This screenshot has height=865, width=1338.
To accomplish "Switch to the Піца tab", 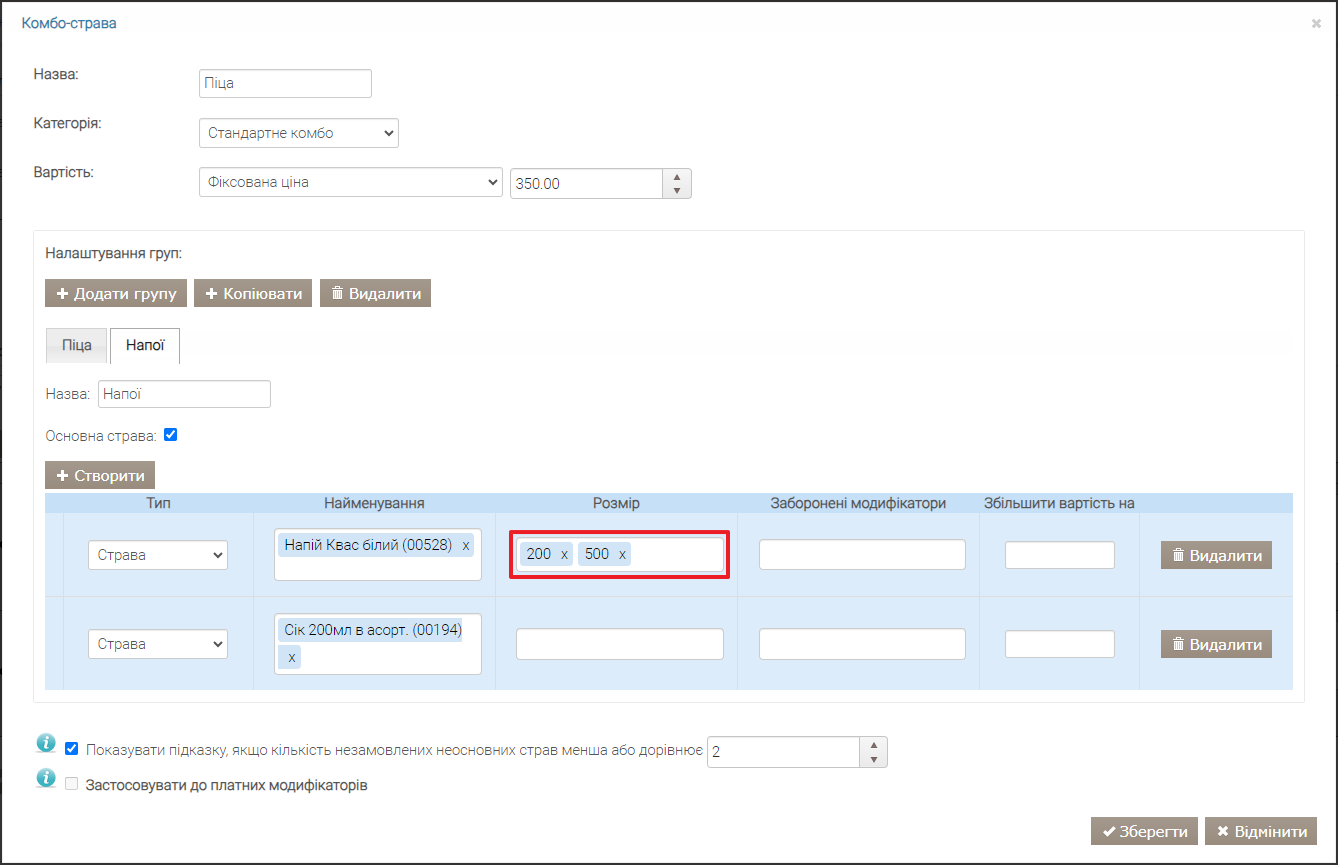I will coord(76,345).
